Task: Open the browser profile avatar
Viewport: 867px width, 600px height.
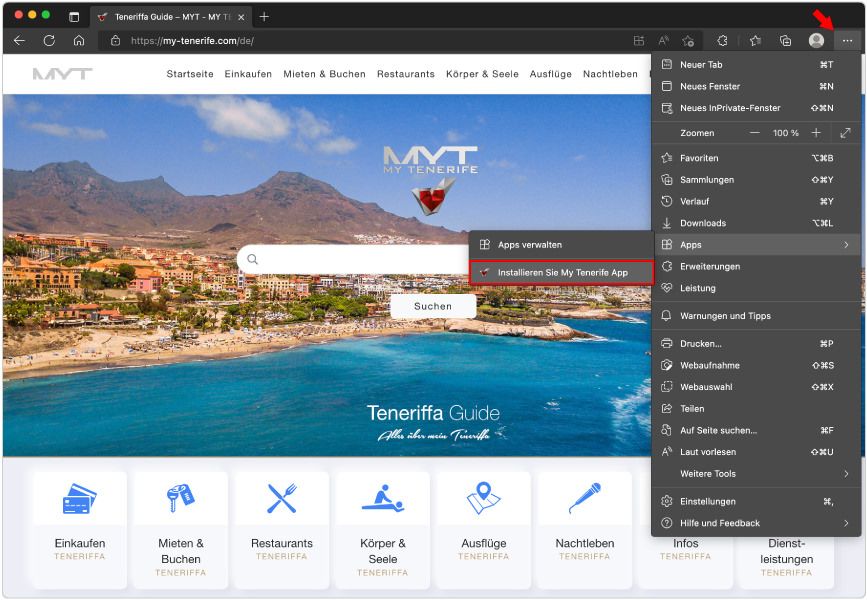Action: pyautogui.click(x=816, y=40)
